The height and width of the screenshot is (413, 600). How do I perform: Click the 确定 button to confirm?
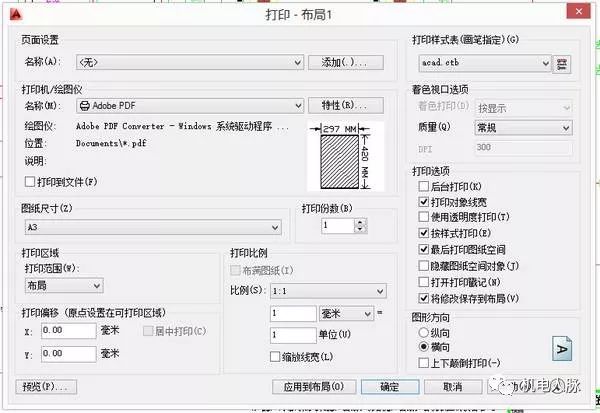pos(389,386)
